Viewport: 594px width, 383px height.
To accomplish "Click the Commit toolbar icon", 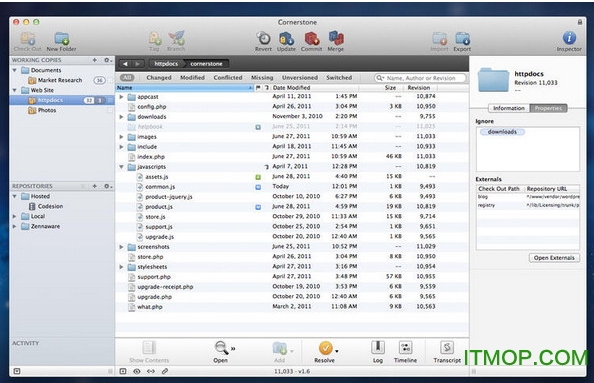I will (x=311, y=39).
